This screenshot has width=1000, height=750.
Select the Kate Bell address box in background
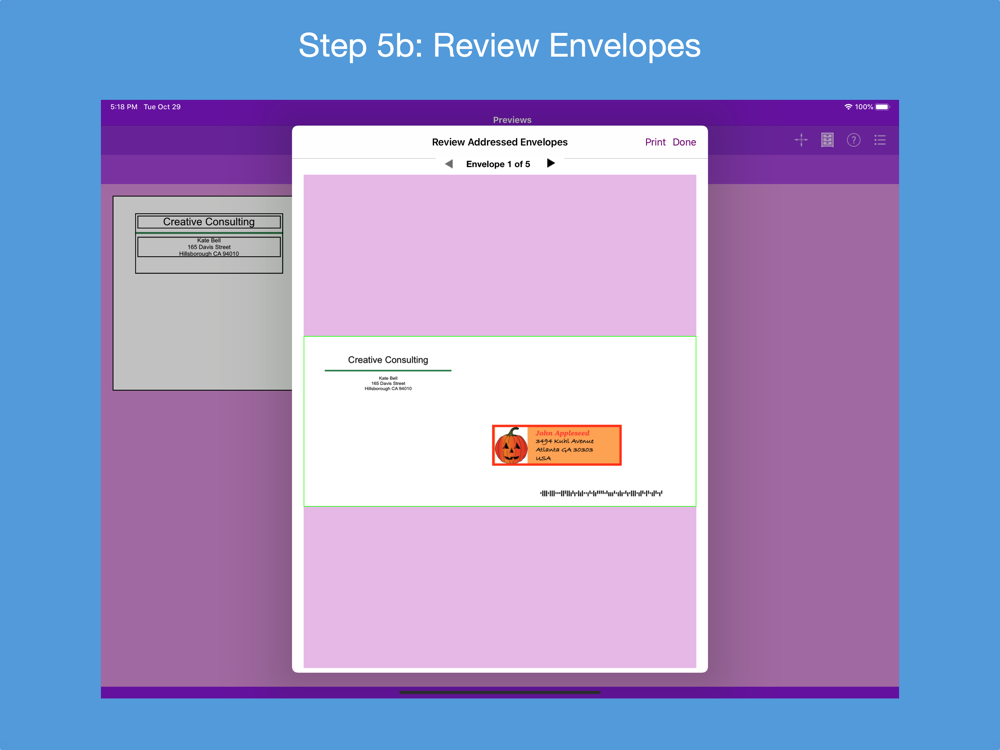(209, 247)
